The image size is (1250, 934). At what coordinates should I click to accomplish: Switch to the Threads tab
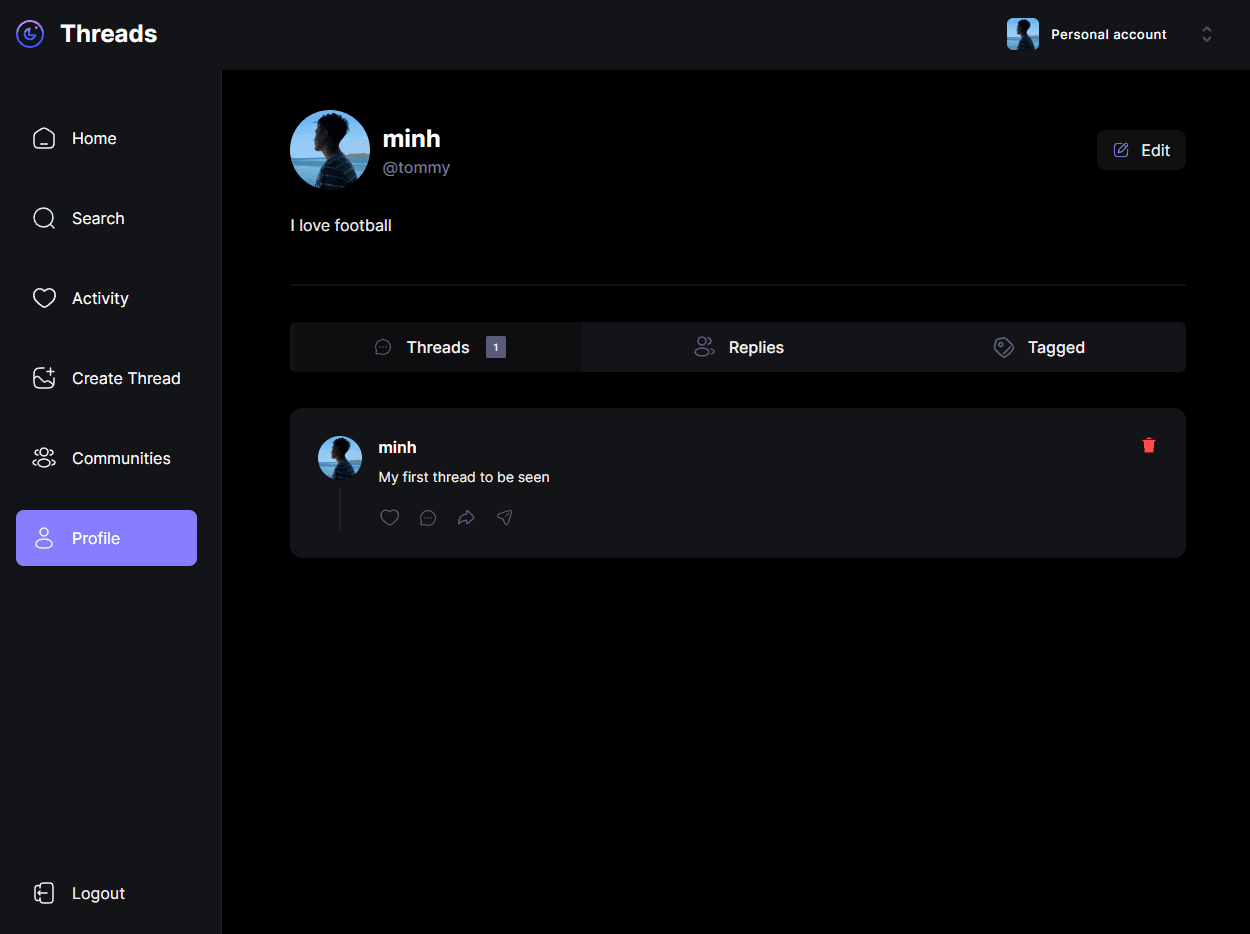(x=436, y=347)
